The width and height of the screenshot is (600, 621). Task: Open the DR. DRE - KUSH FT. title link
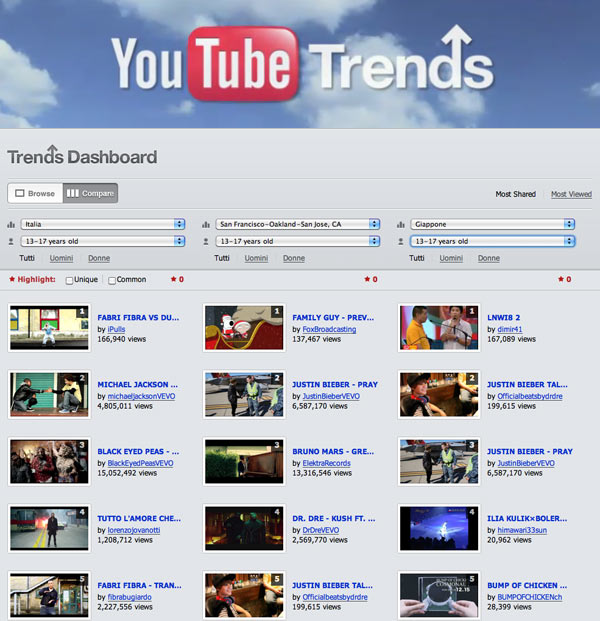[x=333, y=518]
